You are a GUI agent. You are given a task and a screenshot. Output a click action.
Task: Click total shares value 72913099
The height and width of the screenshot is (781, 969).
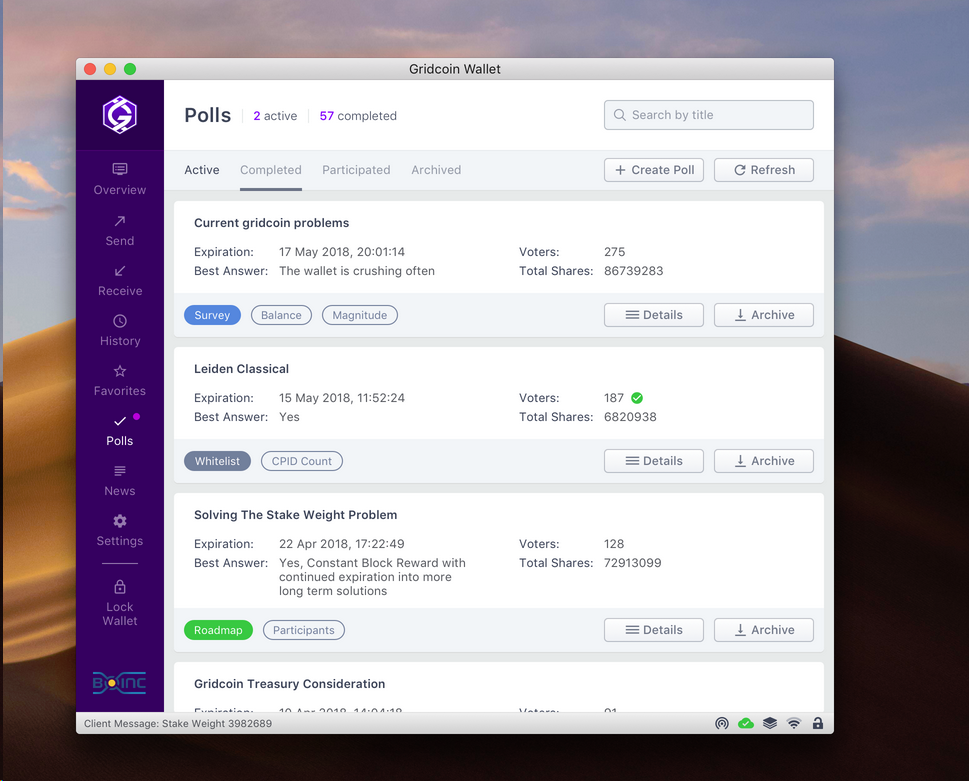pyautogui.click(x=632, y=563)
